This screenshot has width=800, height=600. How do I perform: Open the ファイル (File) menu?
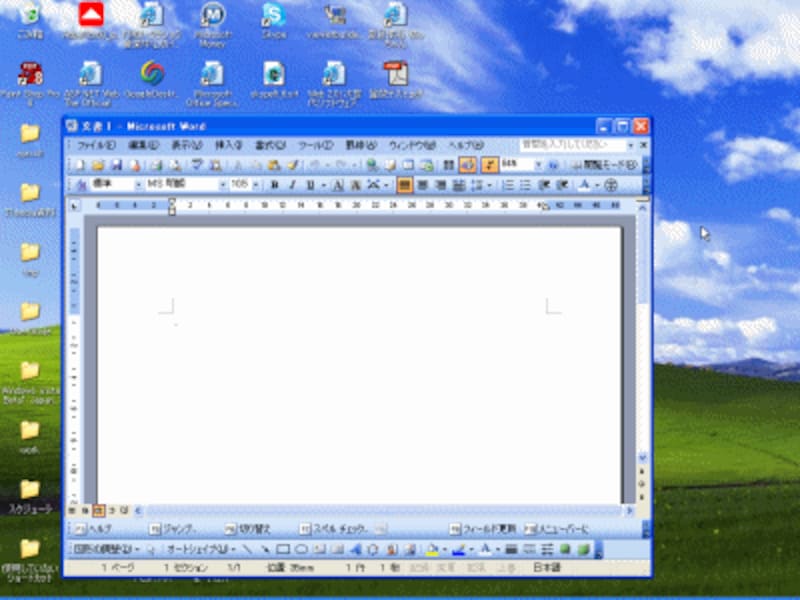(96, 145)
